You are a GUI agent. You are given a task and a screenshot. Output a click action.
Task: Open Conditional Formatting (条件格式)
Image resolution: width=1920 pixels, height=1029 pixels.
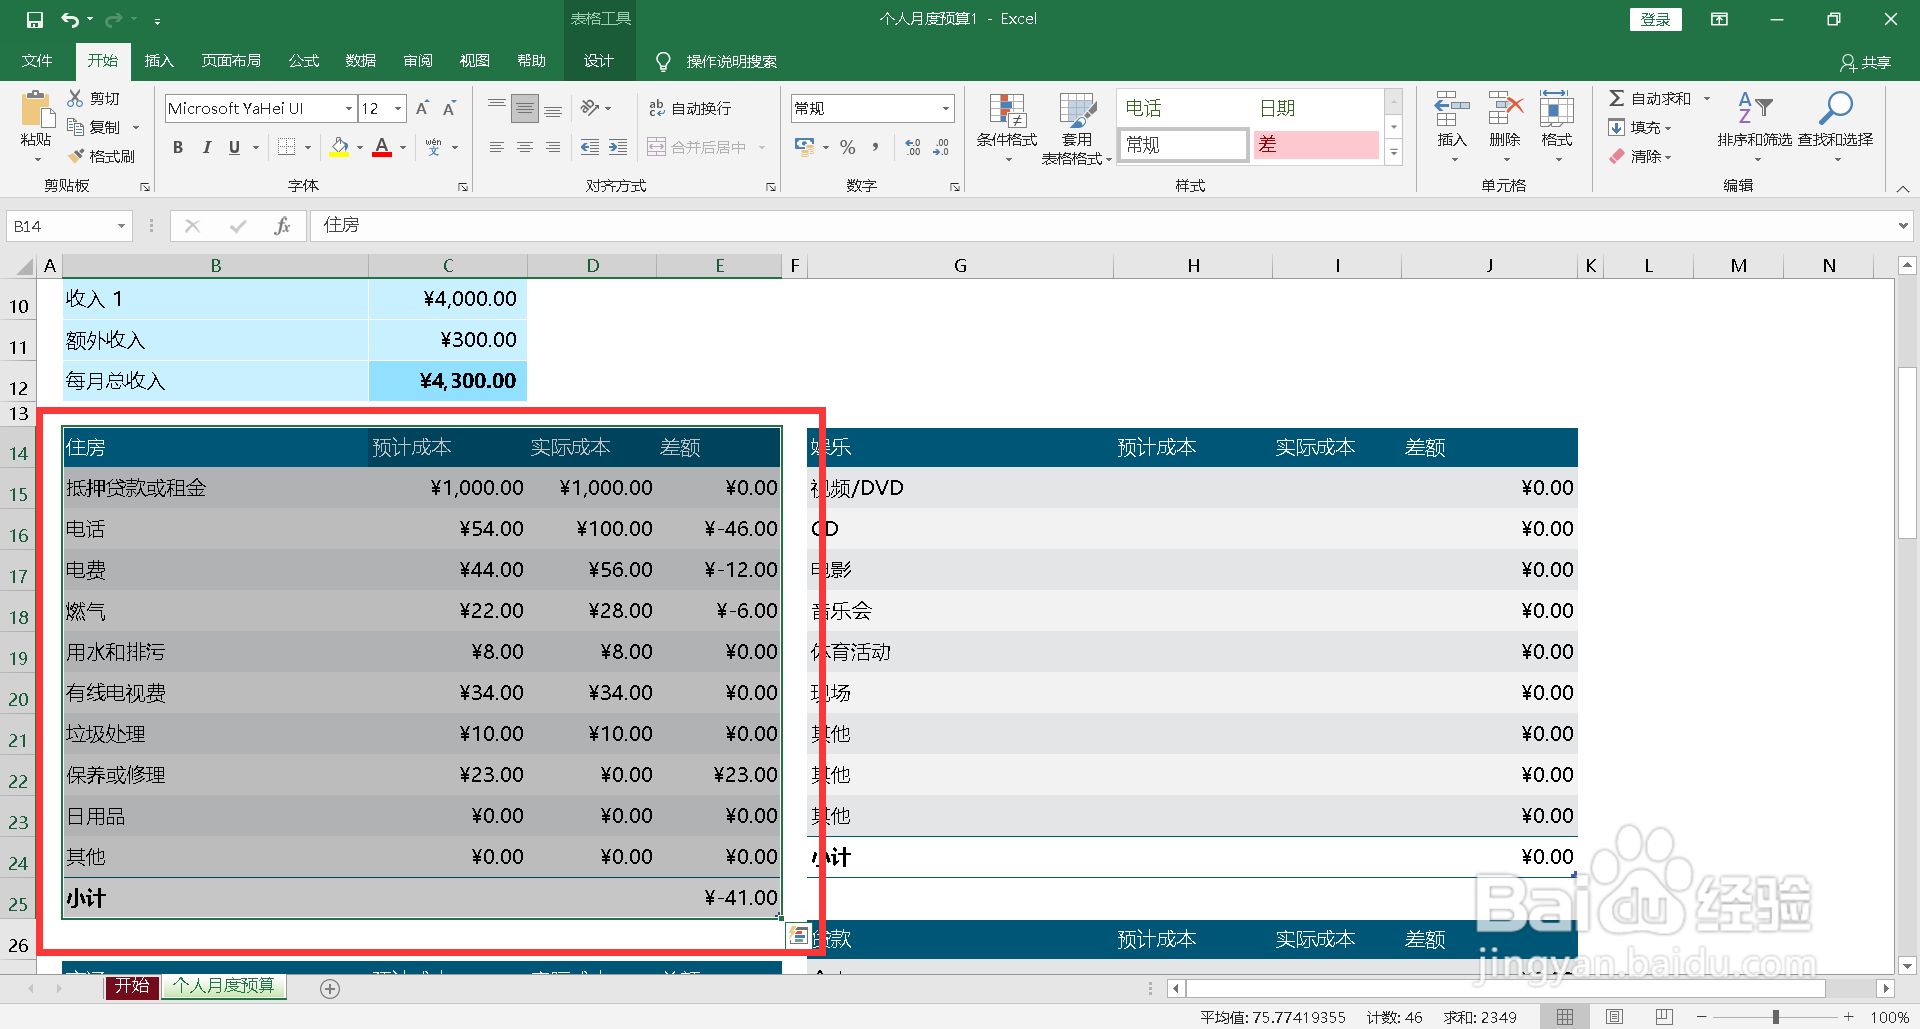tap(1007, 127)
